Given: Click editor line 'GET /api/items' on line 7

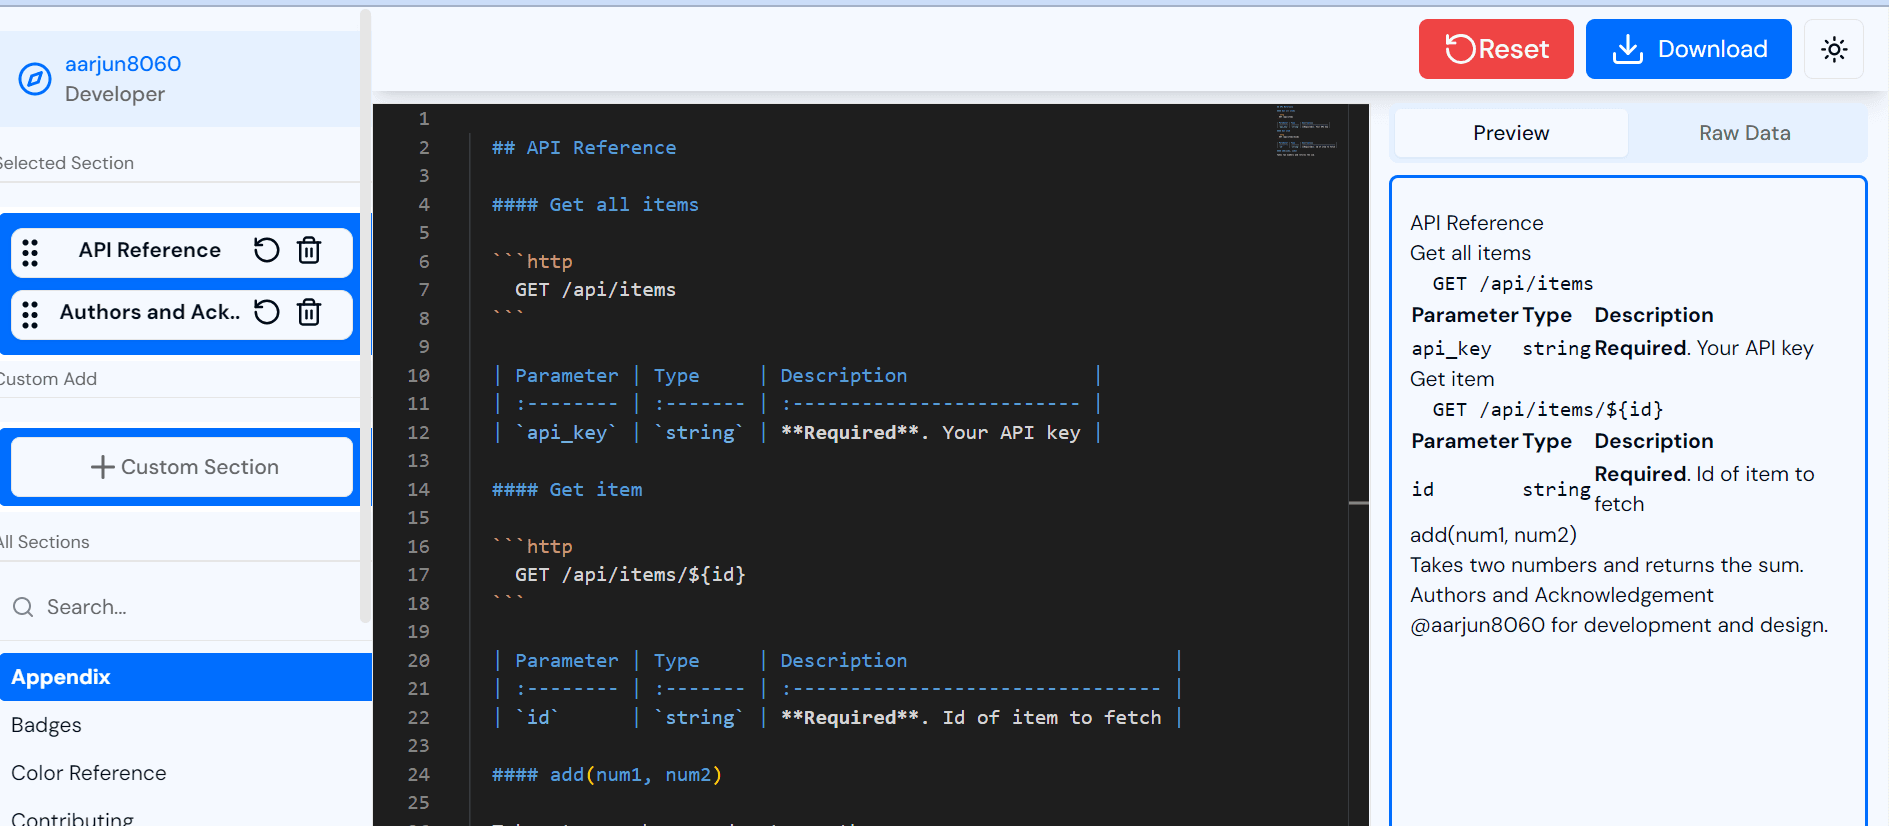Looking at the screenshot, I should coord(595,290).
